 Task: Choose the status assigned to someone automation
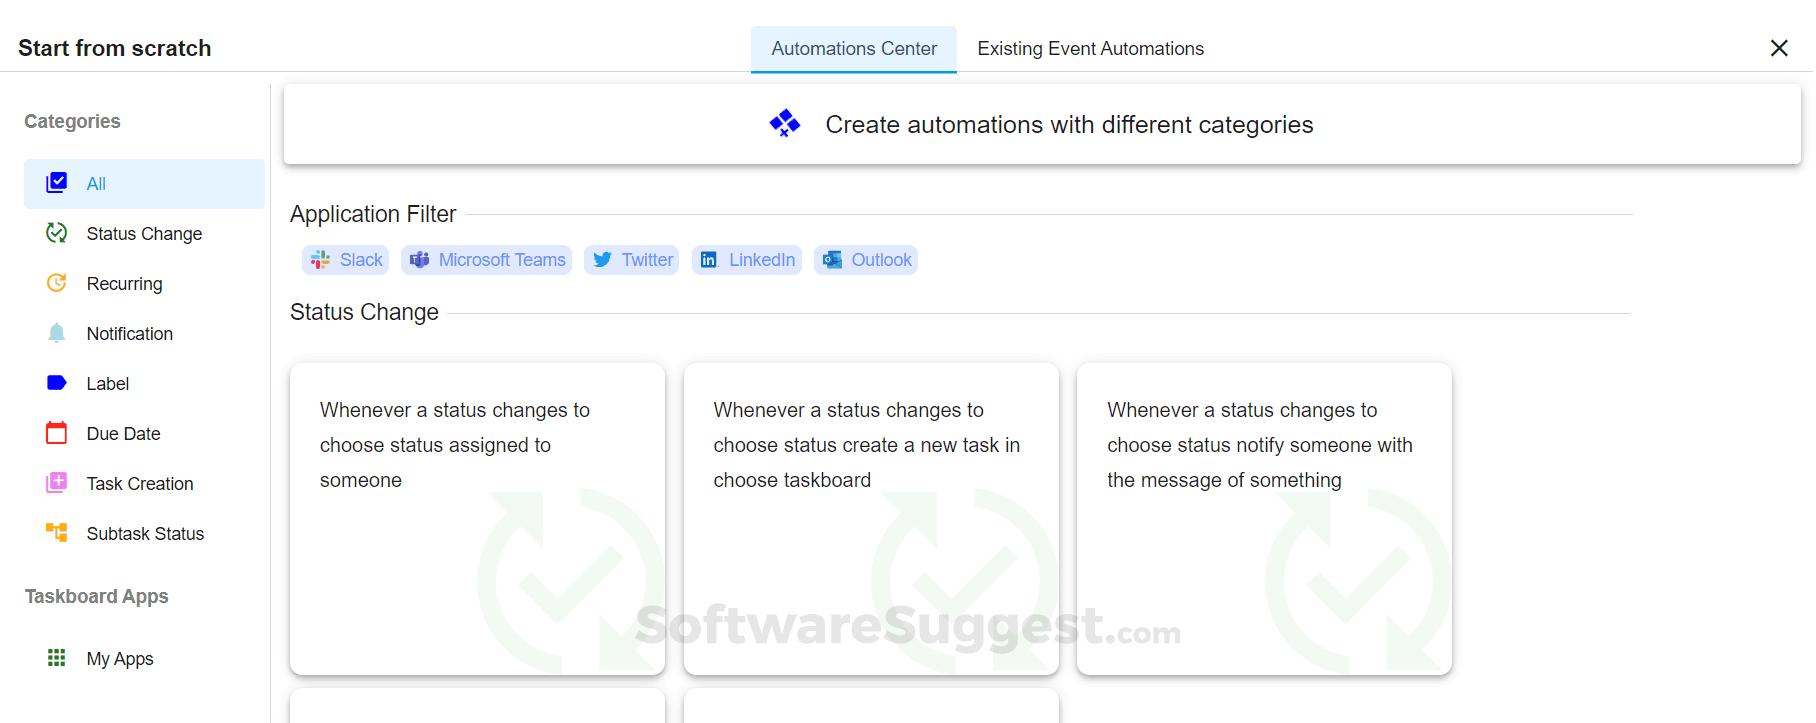477,518
